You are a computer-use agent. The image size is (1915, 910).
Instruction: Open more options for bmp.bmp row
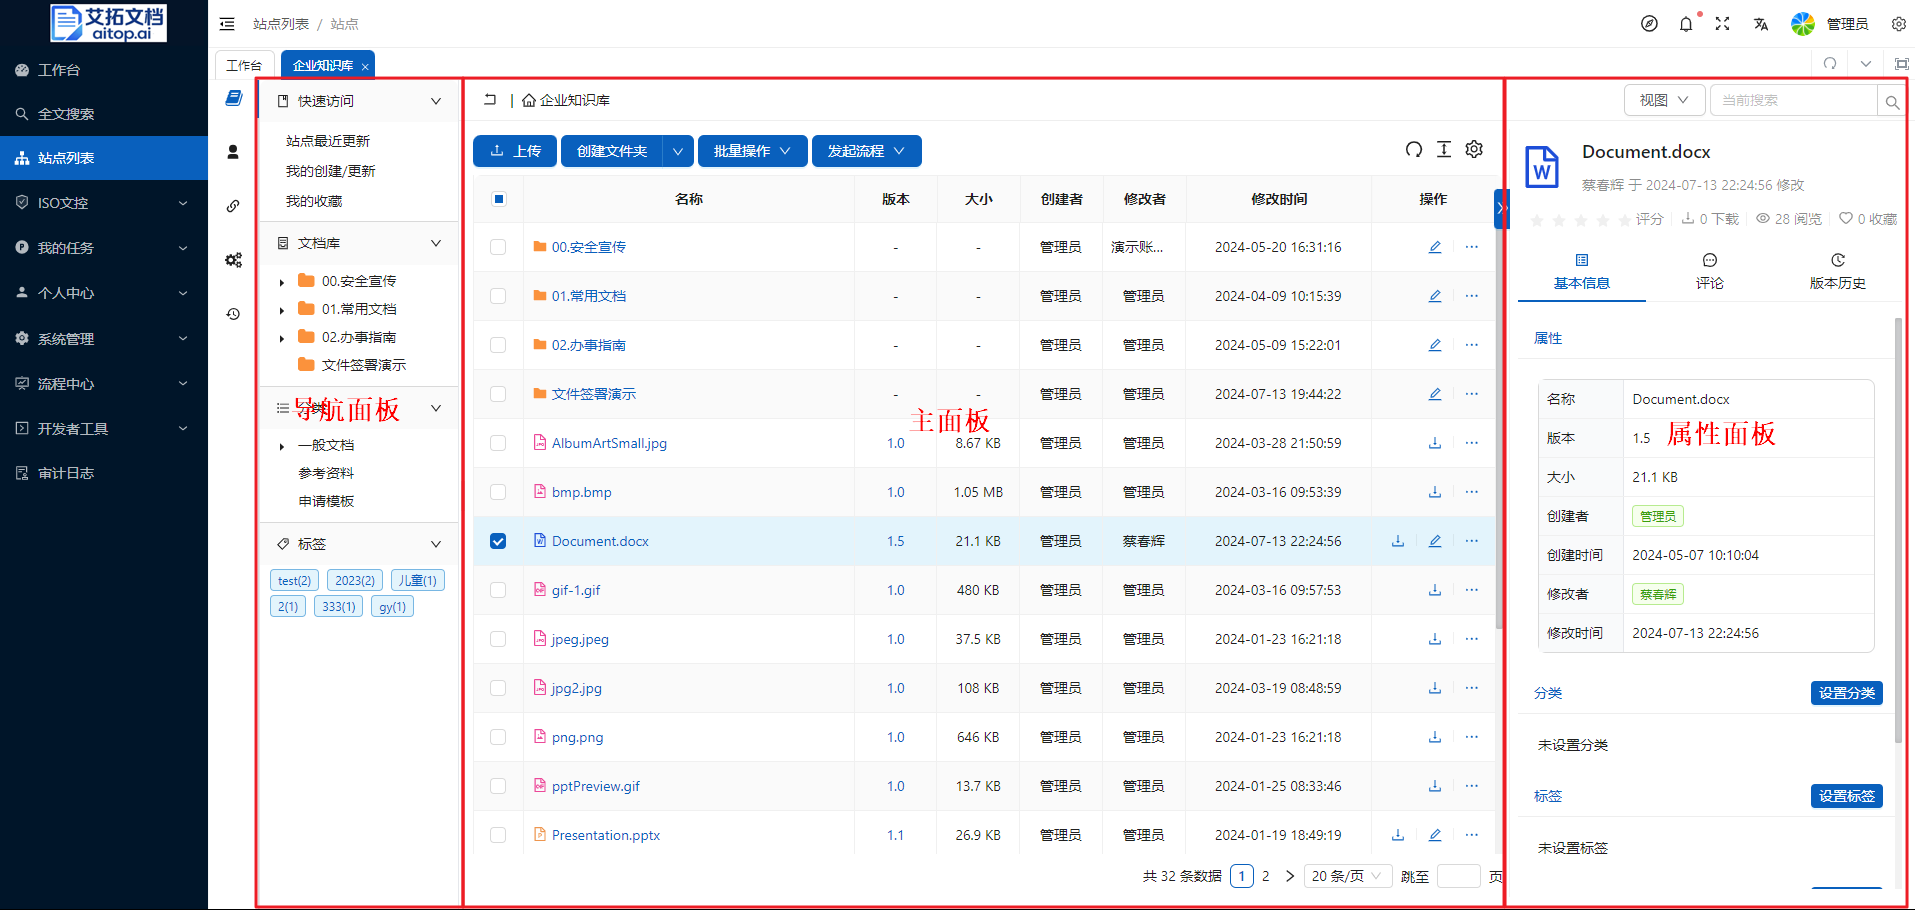(x=1471, y=492)
